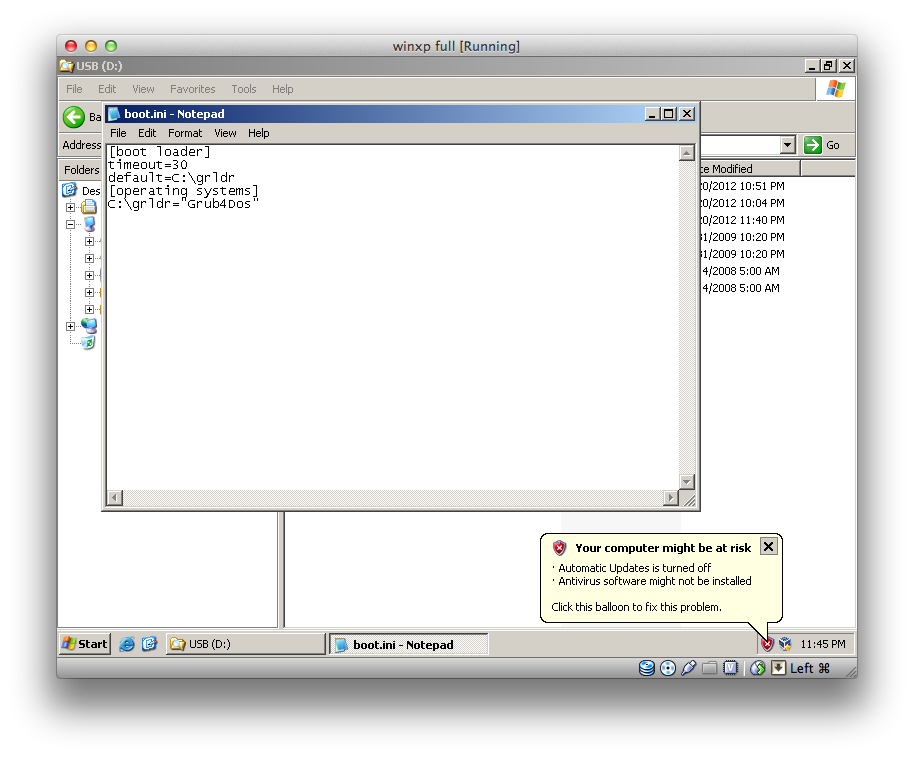This screenshot has width=914, height=757.
Task: Click the VirtualBox Guest Additions tray icon
Action: pyautogui.click(x=785, y=644)
